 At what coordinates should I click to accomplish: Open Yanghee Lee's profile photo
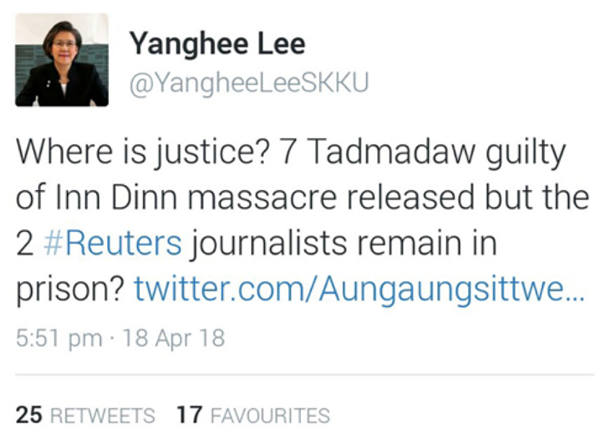click(x=62, y=60)
